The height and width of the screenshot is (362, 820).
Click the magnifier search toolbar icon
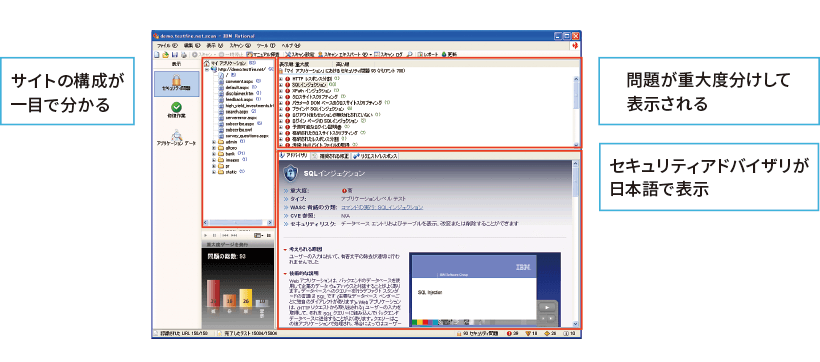[x=409, y=54]
